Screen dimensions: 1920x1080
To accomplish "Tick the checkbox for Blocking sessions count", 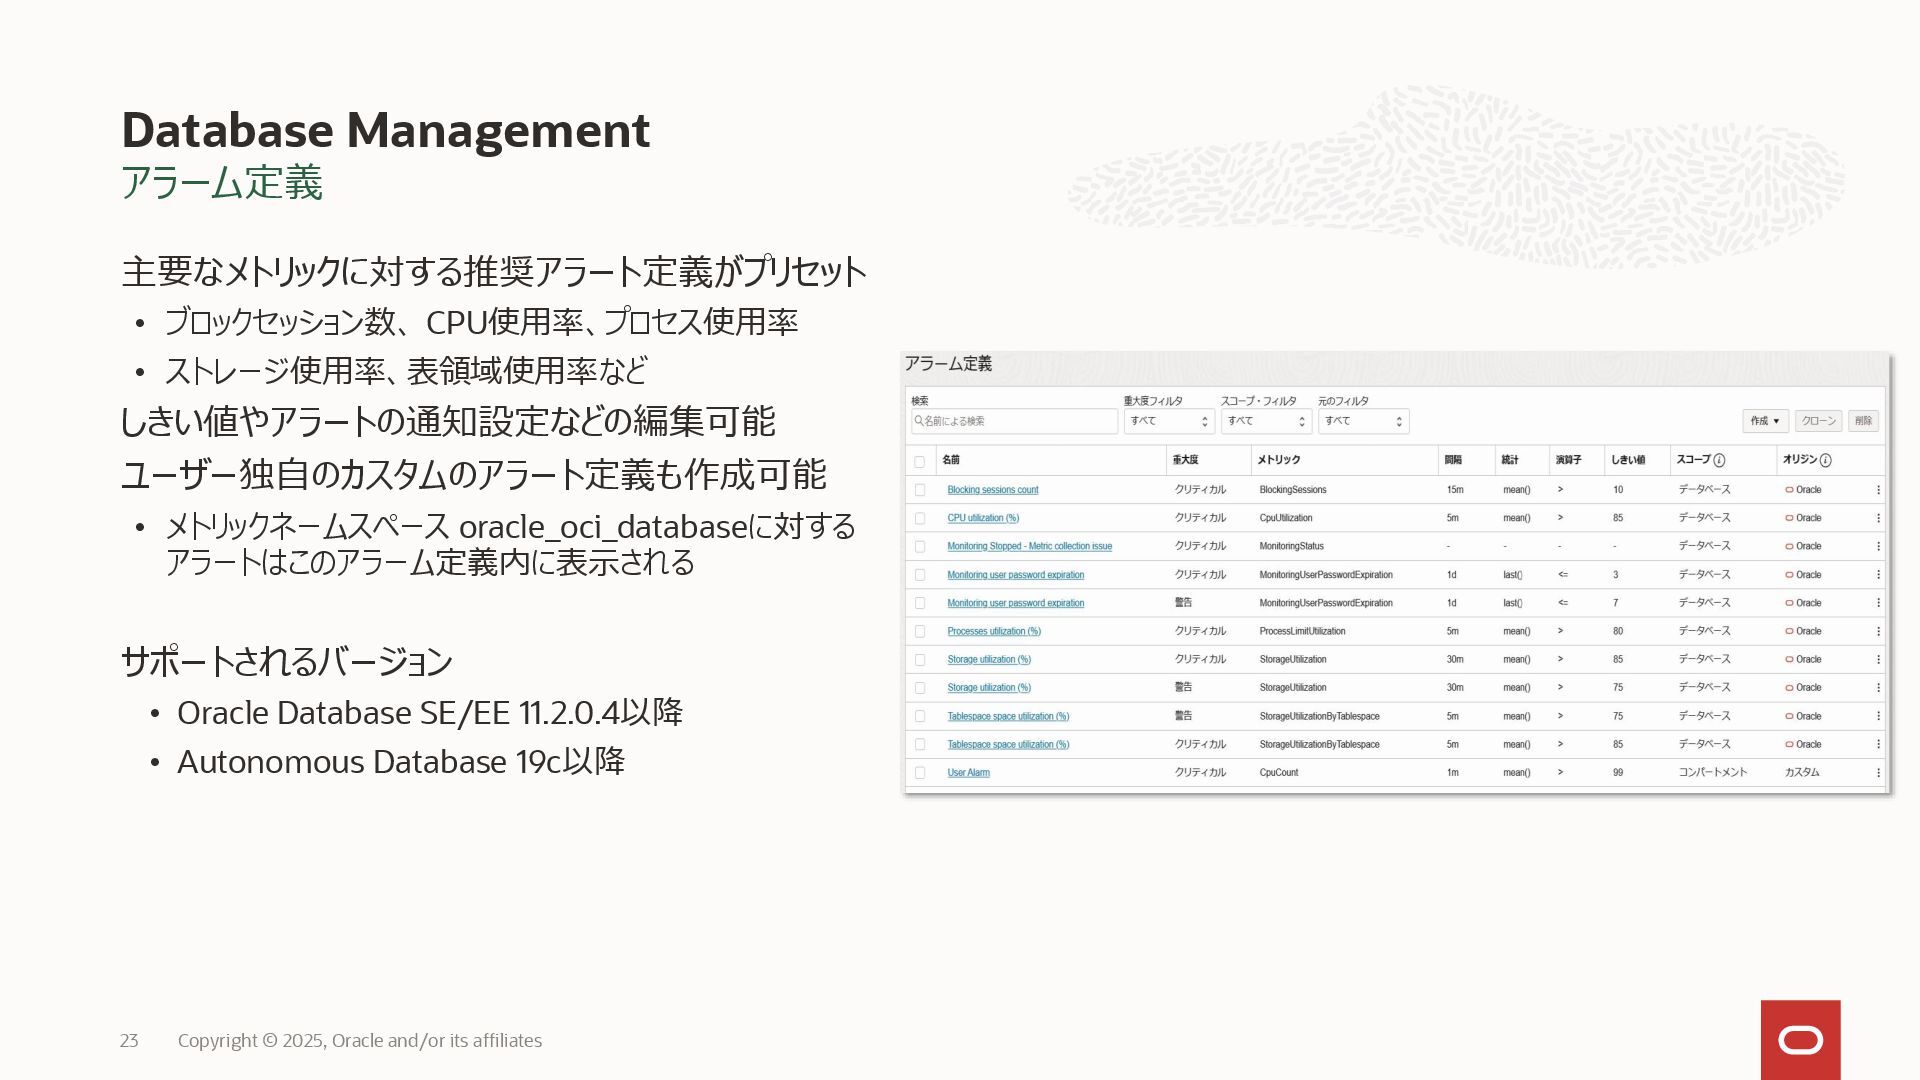I will tap(919, 490).
